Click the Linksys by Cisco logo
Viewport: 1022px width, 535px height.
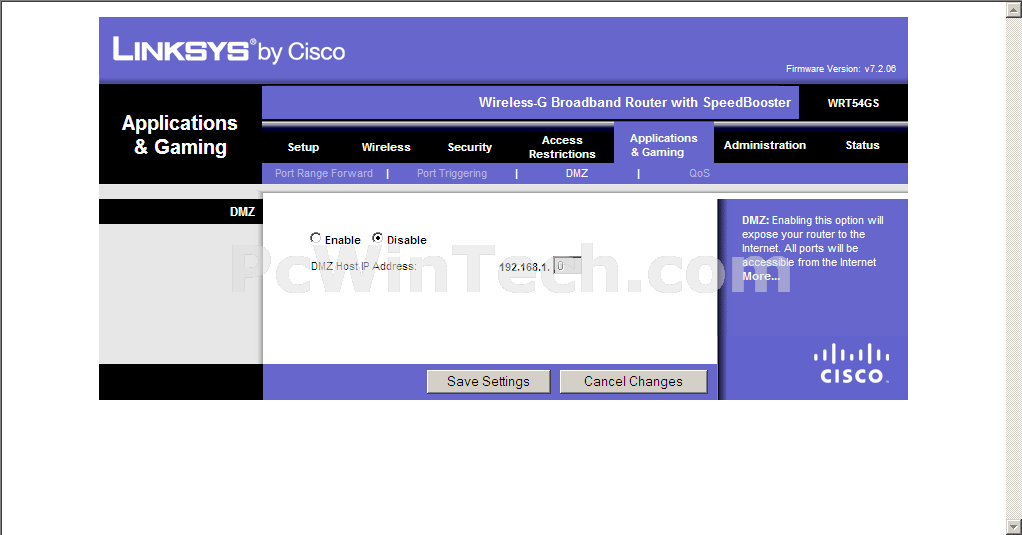pyautogui.click(x=229, y=50)
